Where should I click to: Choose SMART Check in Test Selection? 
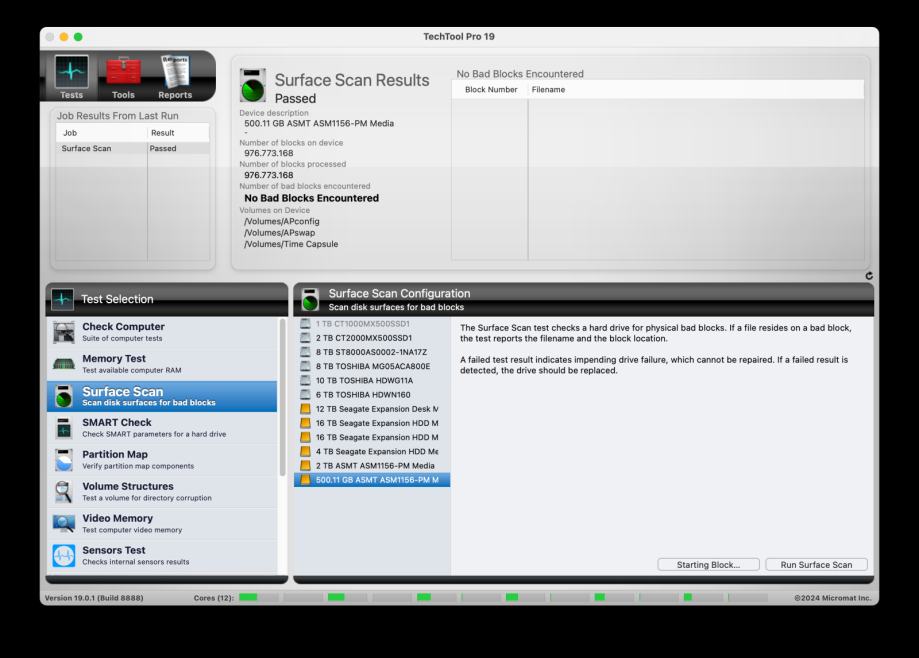pos(162,428)
